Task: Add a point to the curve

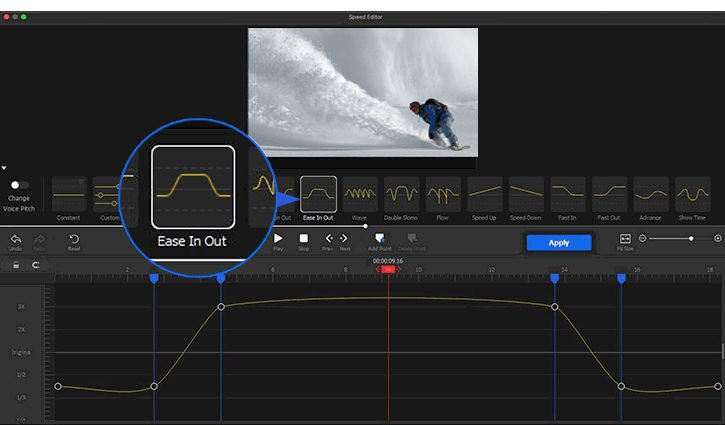Action: (x=379, y=240)
